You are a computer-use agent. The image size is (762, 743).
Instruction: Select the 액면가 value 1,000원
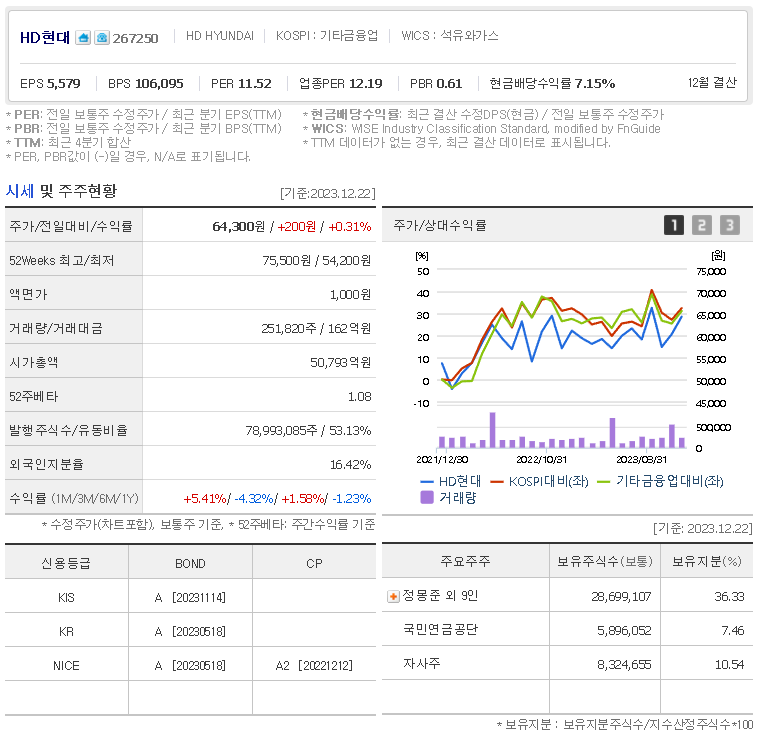pos(350,294)
